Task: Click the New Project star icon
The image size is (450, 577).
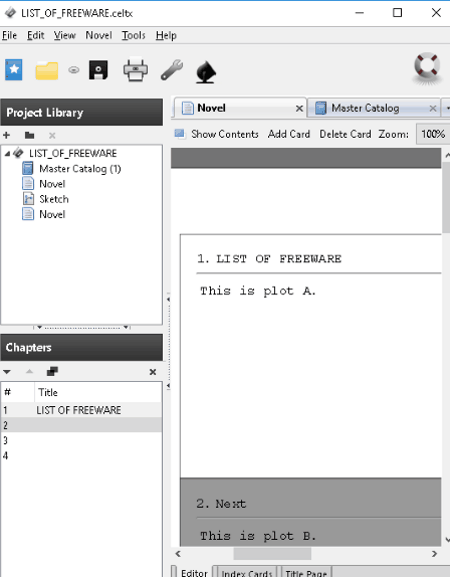Action: point(14,70)
